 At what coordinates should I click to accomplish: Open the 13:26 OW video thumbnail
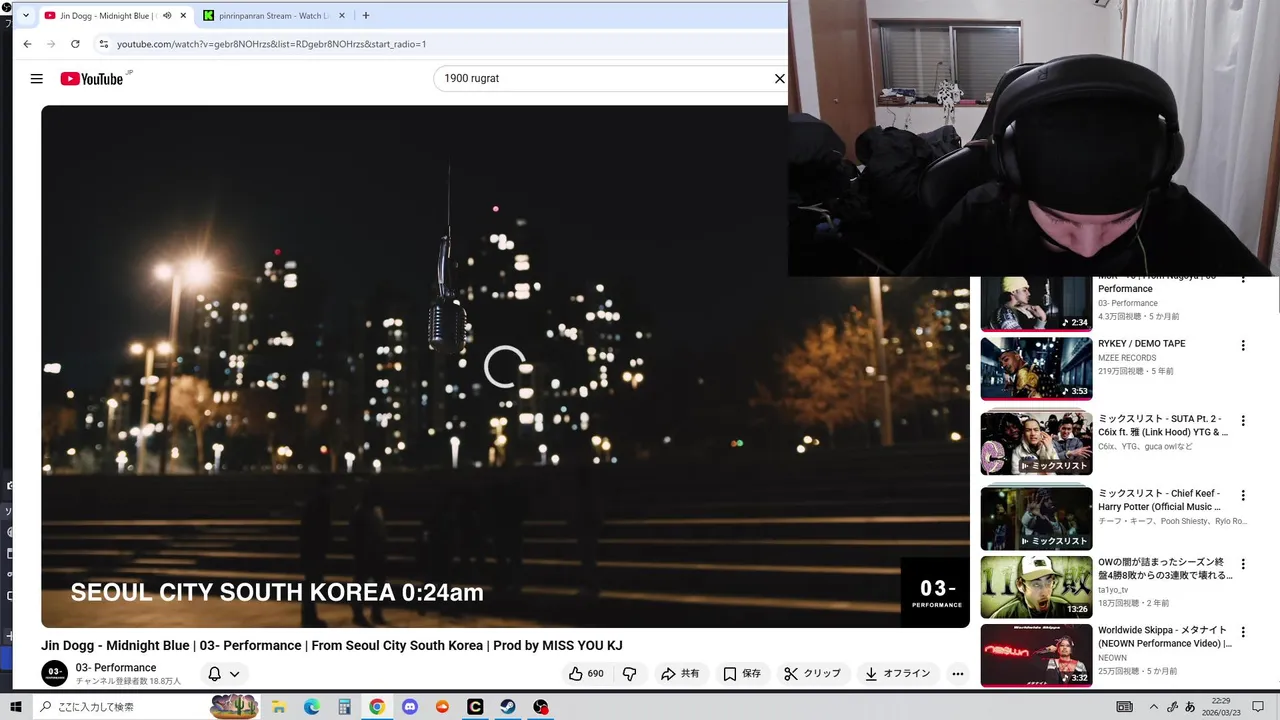[1036, 587]
